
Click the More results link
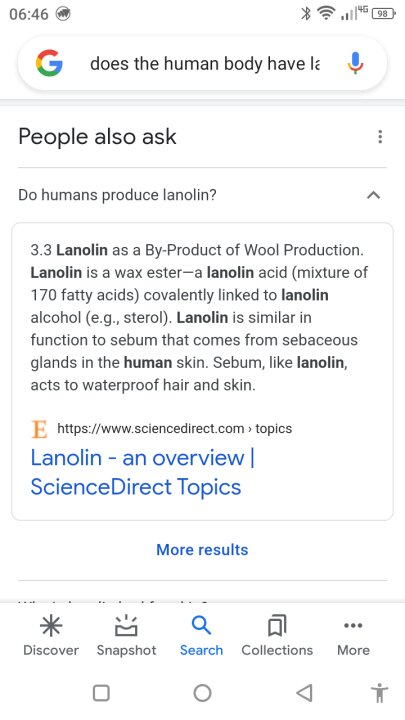pyautogui.click(x=202, y=550)
